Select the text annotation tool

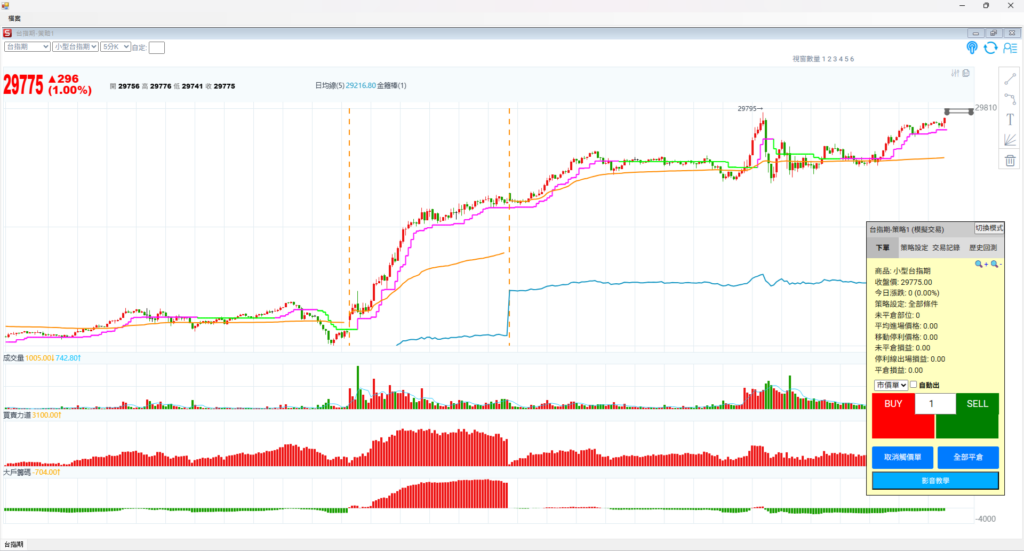click(1010, 119)
